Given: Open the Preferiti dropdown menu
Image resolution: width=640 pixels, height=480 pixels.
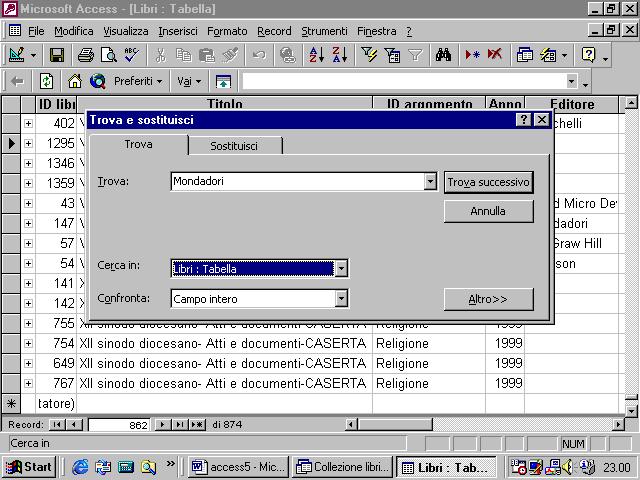Looking at the screenshot, I should [138, 81].
